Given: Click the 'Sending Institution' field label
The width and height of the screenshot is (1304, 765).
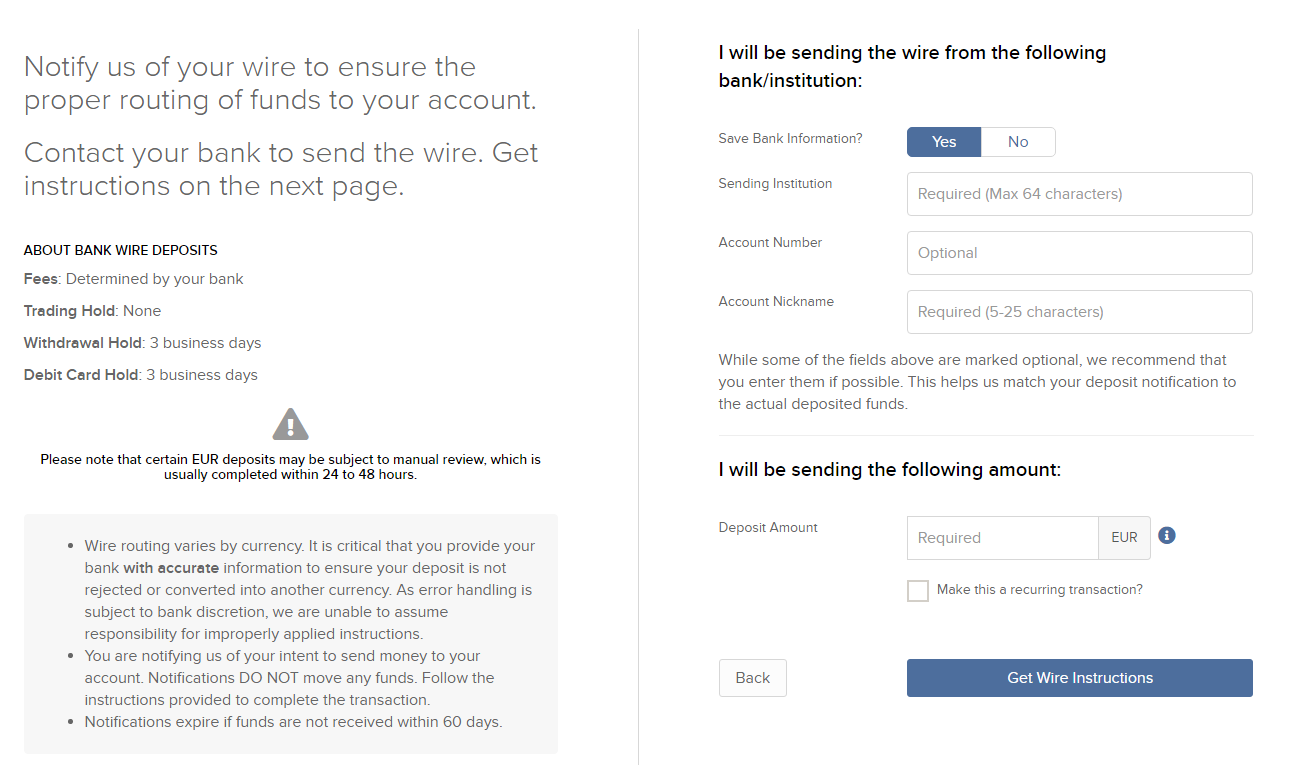Looking at the screenshot, I should (775, 184).
